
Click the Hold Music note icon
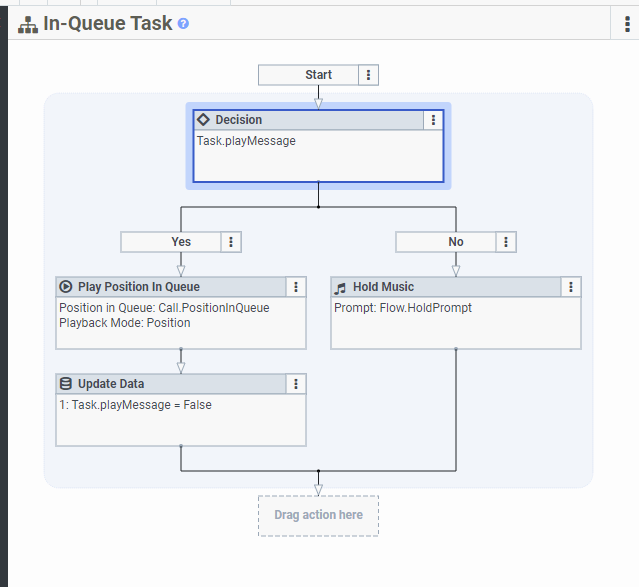pyautogui.click(x=340, y=287)
